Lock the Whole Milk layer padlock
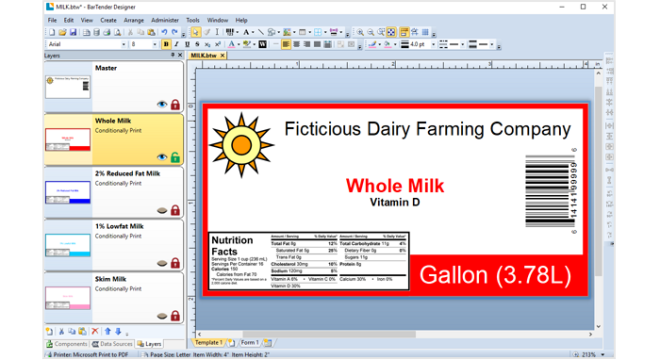660x360 pixels. click(x=175, y=157)
